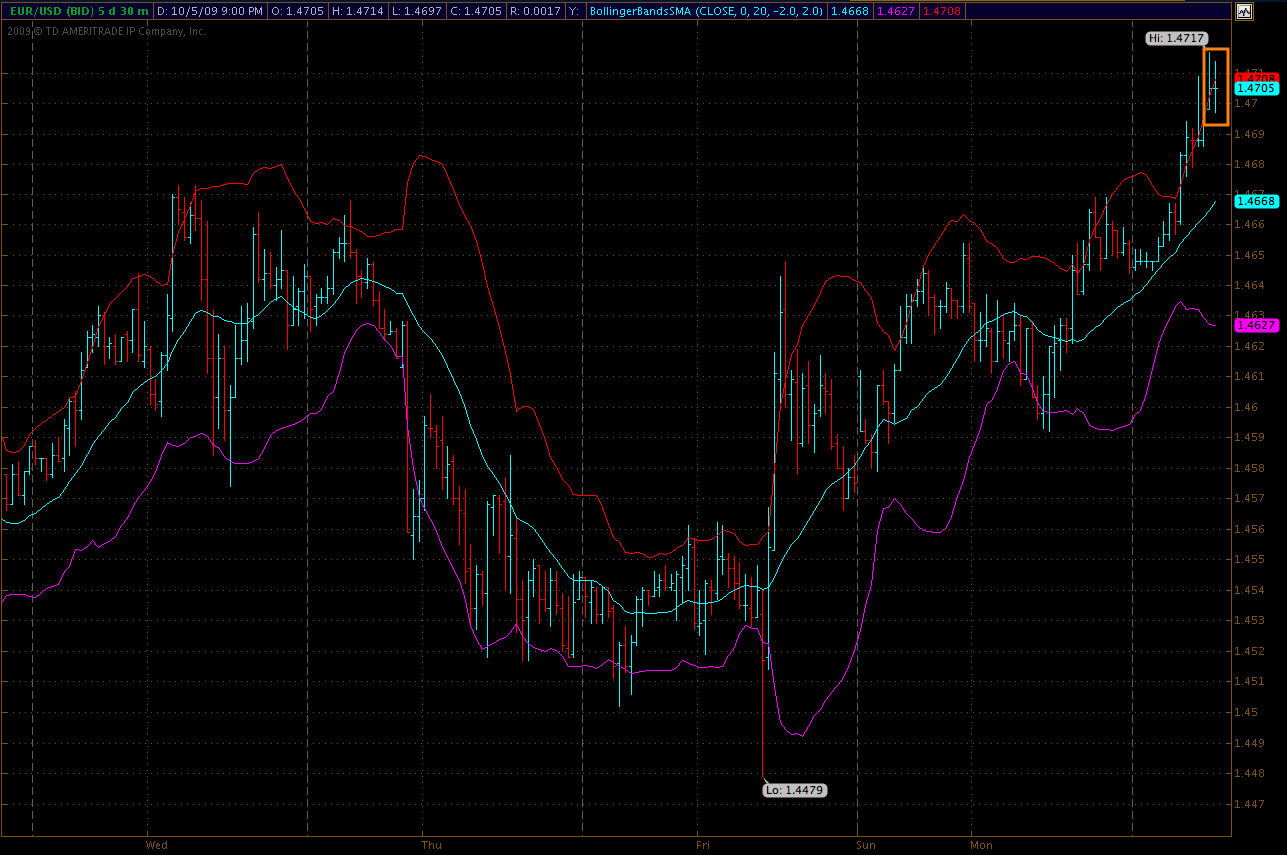Viewport: 1287px width, 855px height.
Task: Select the orange-highlighted latest price bar
Action: 1215,87
